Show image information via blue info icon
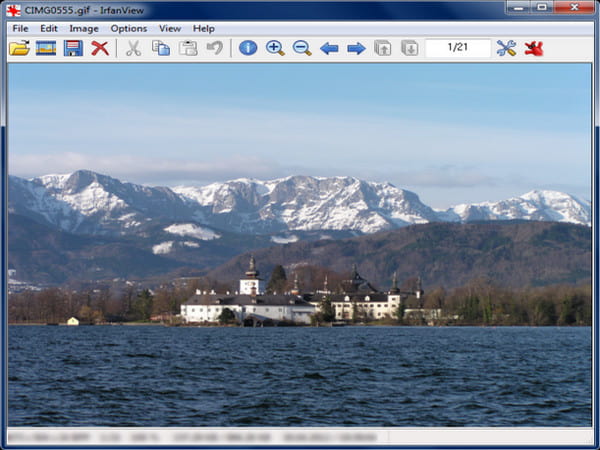 [x=248, y=48]
